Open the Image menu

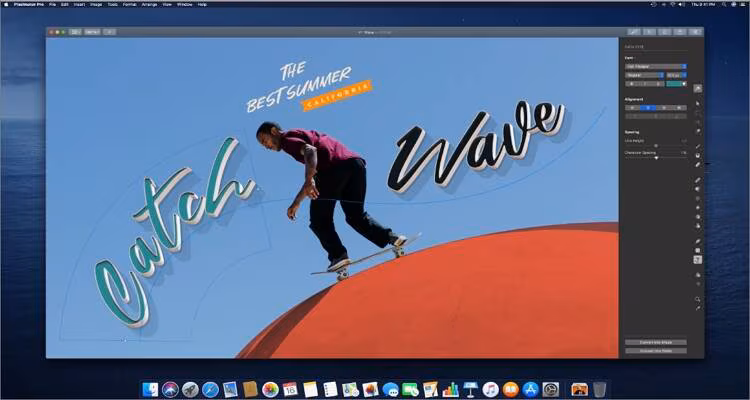[96, 4]
